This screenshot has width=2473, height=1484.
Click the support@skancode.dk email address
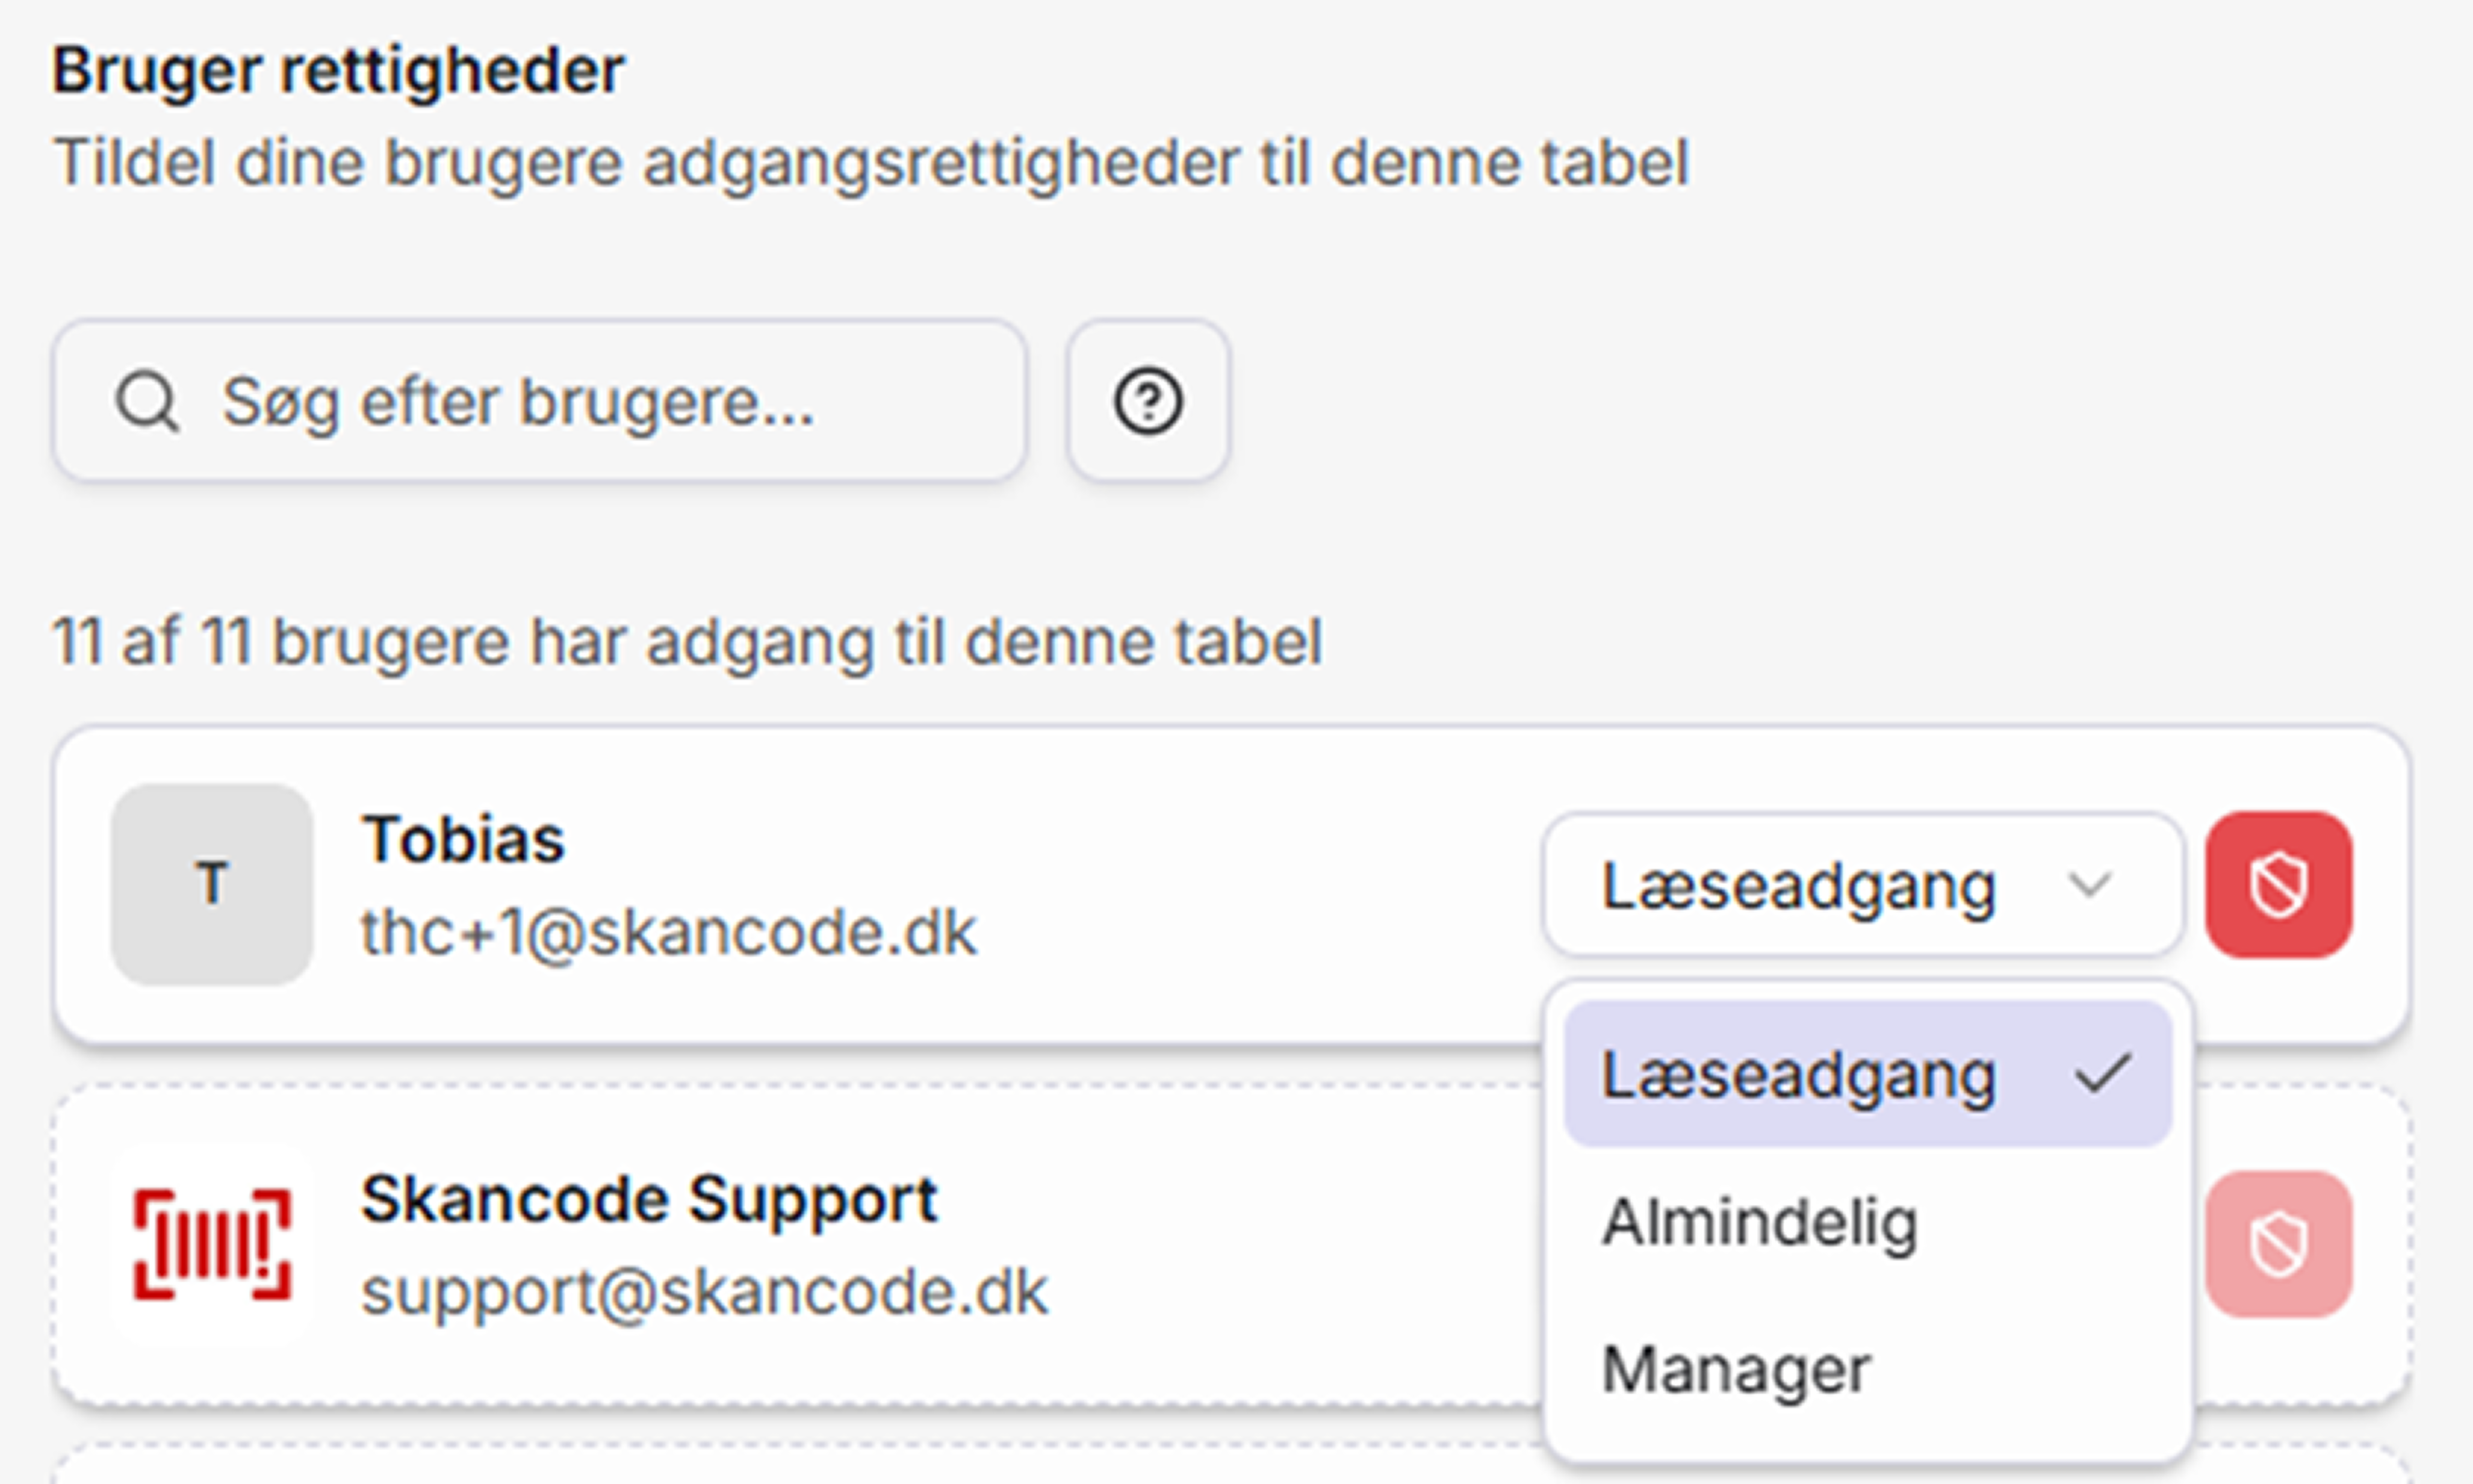(x=704, y=1293)
